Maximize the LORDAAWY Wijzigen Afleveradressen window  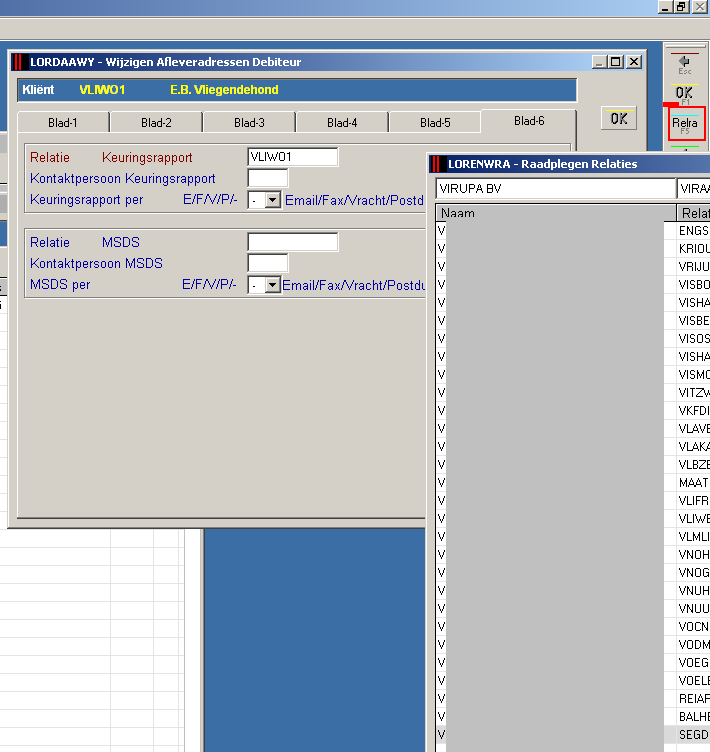tap(615, 62)
